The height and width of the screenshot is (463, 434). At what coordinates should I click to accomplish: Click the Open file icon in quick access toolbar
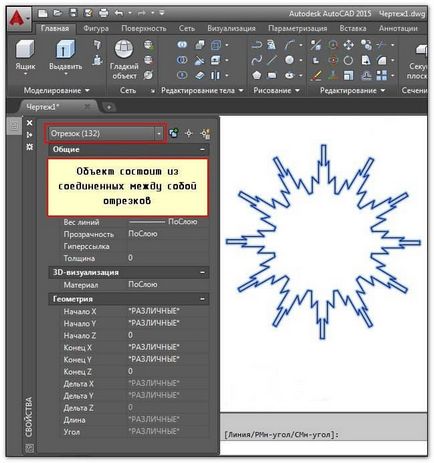(58, 13)
